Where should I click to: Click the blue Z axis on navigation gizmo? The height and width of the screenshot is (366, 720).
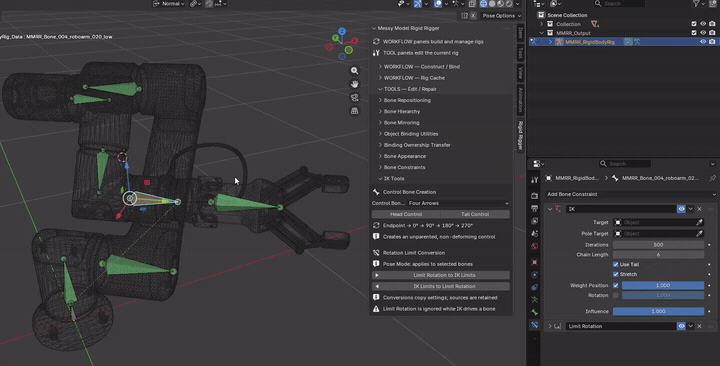[x=342, y=31]
